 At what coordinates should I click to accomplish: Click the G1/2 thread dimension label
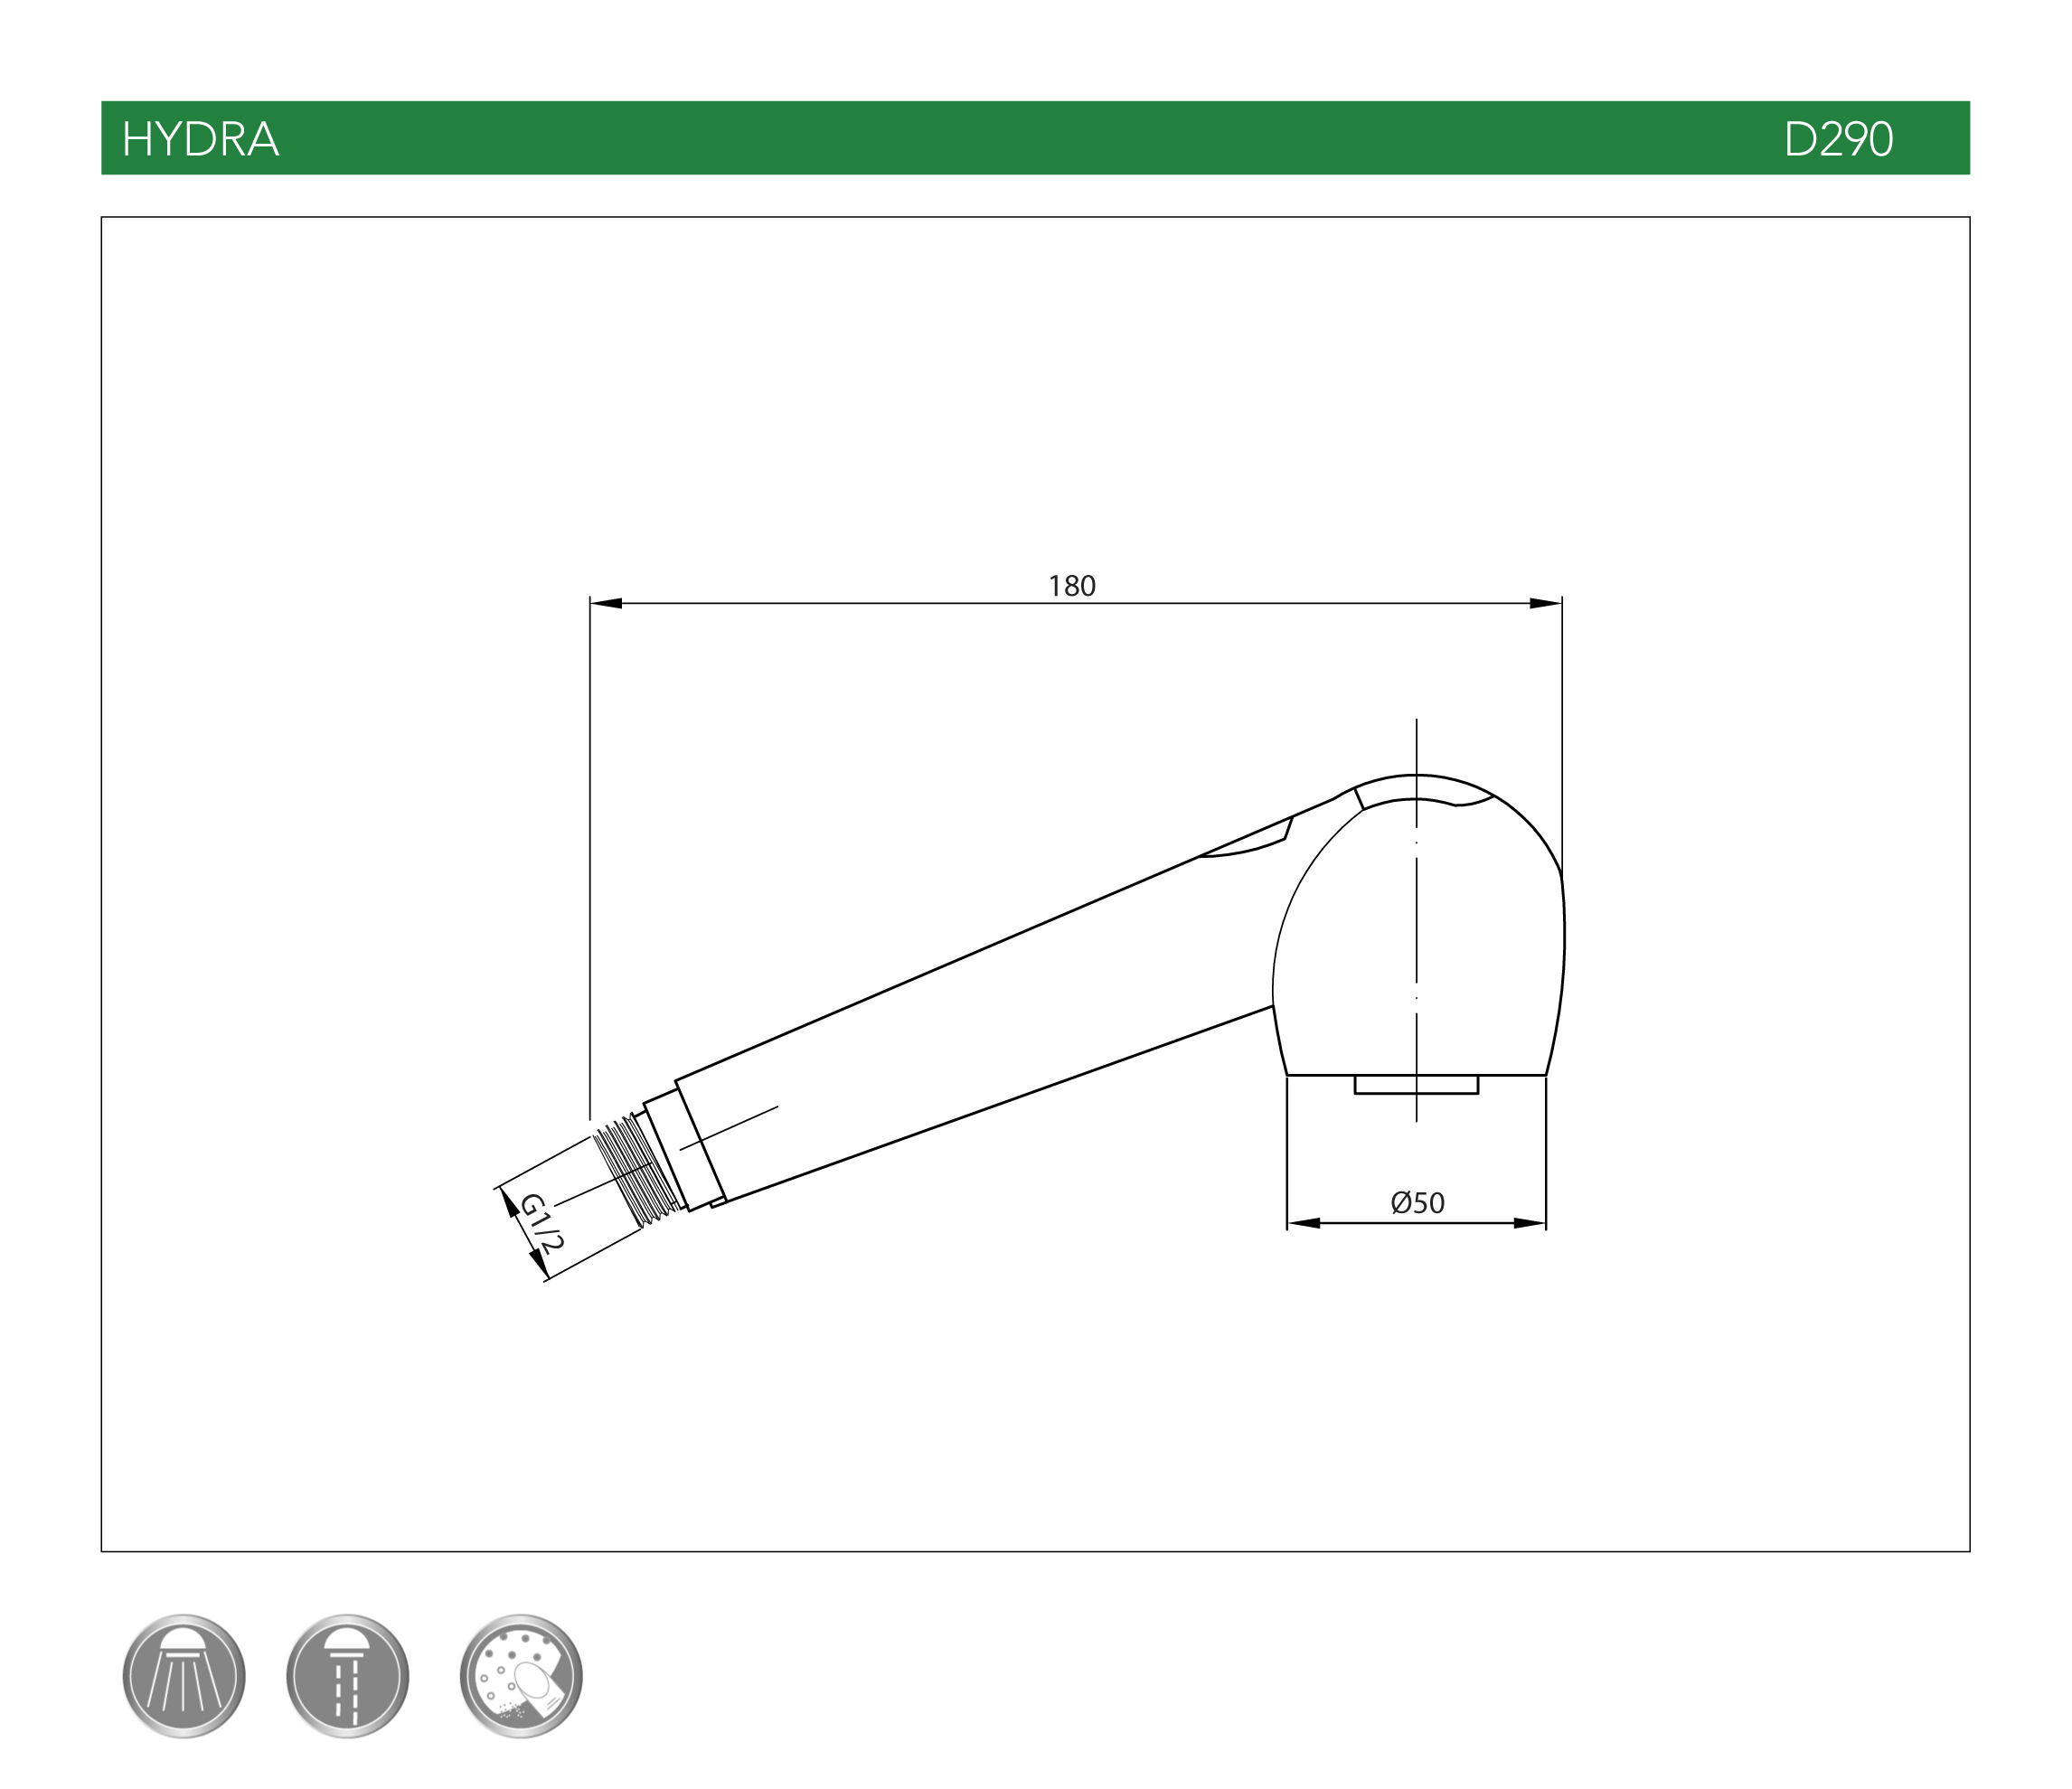pos(541,1222)
